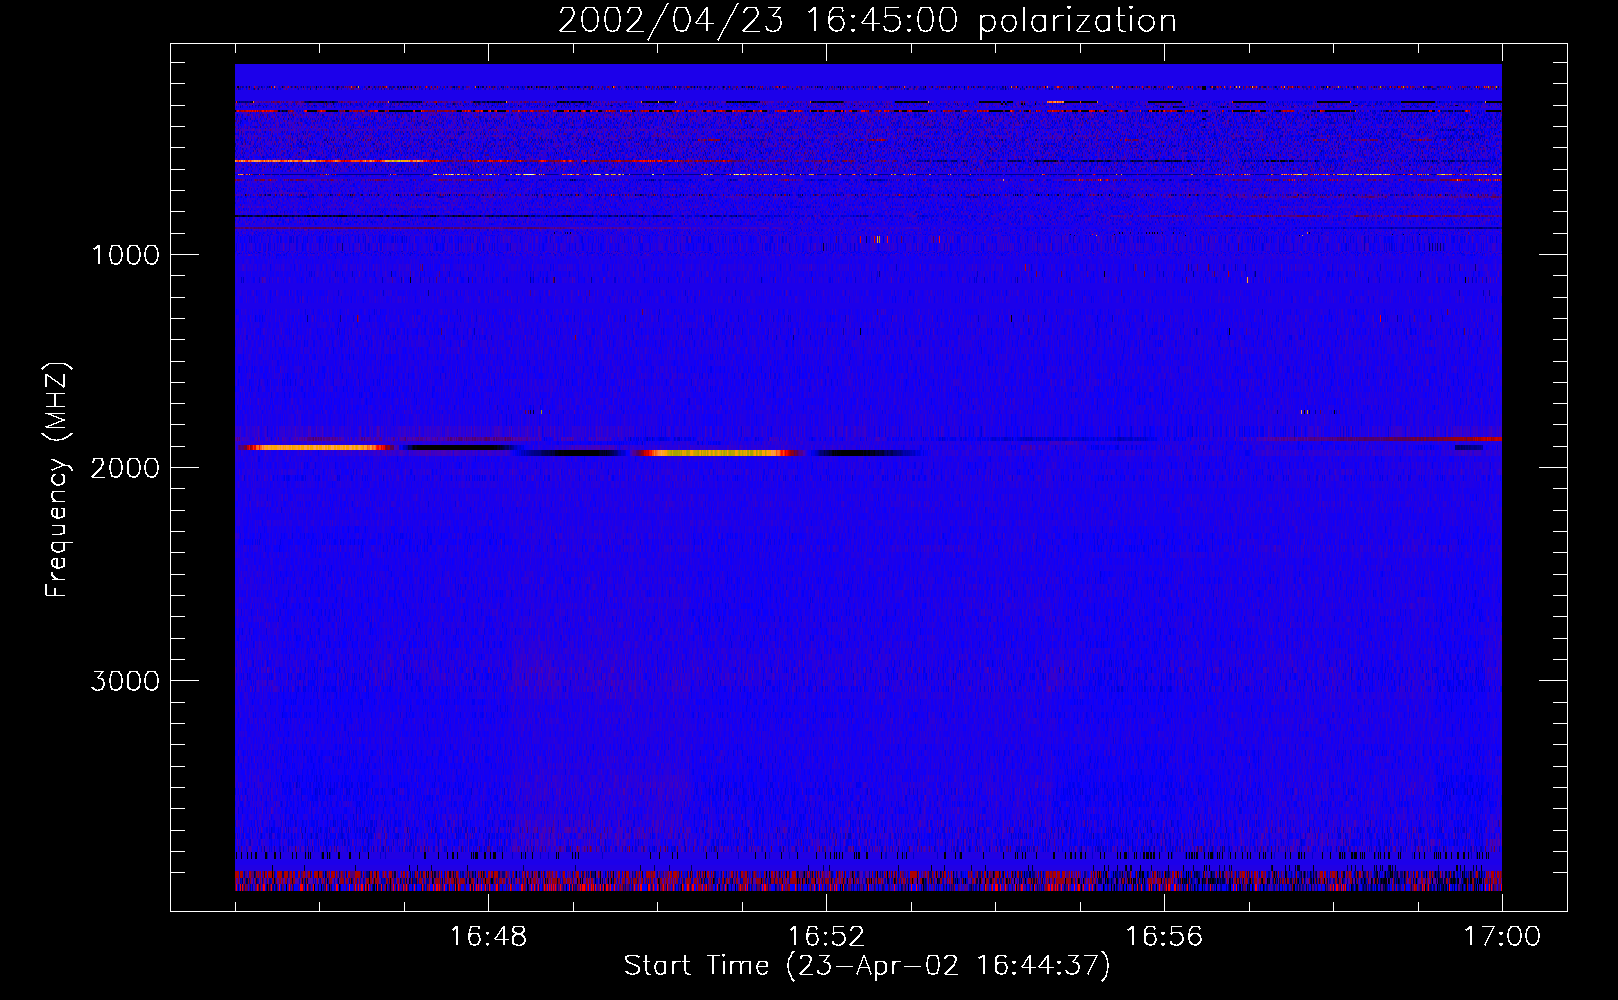Click the 16:56 time tick label
Screen dimensions: 1618x1000
1164,937
